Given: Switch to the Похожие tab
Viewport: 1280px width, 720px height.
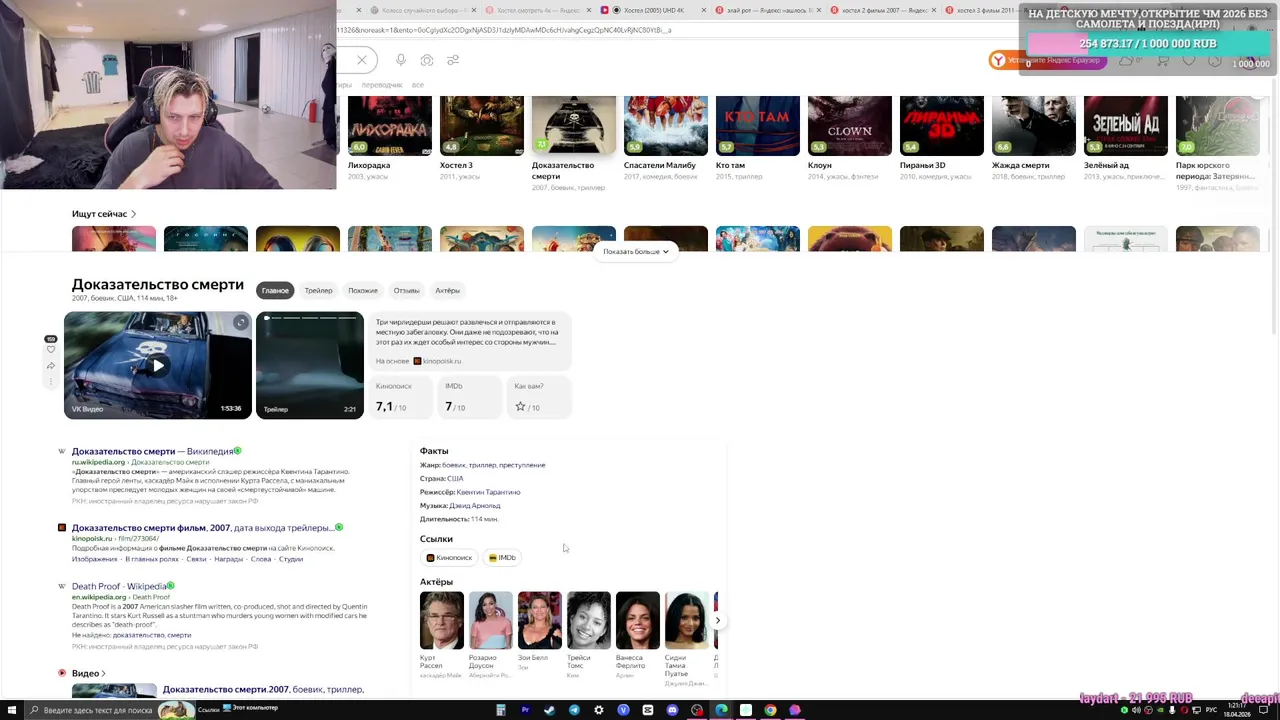Looking at the screenshot, I should tap(363, 290).
